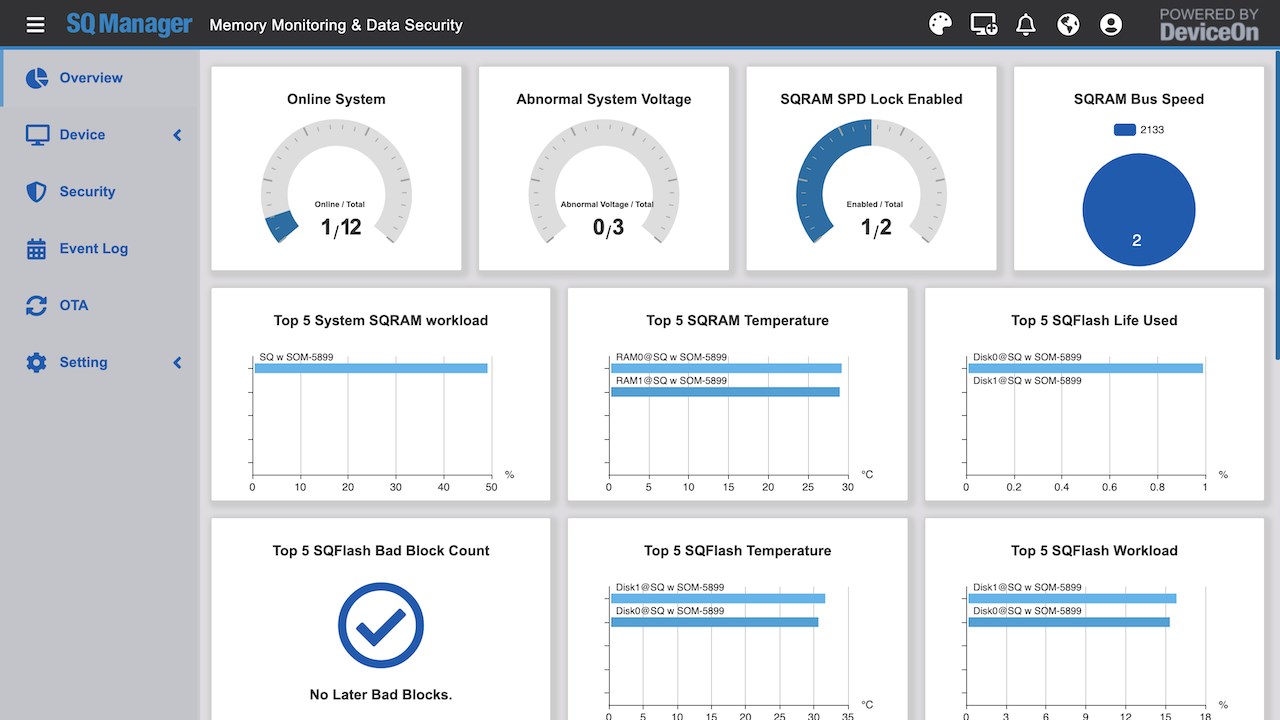The width and height of the screenshot is (1280, 720).
Task: Click the SQ Manager logo
Action: [129, 24]
